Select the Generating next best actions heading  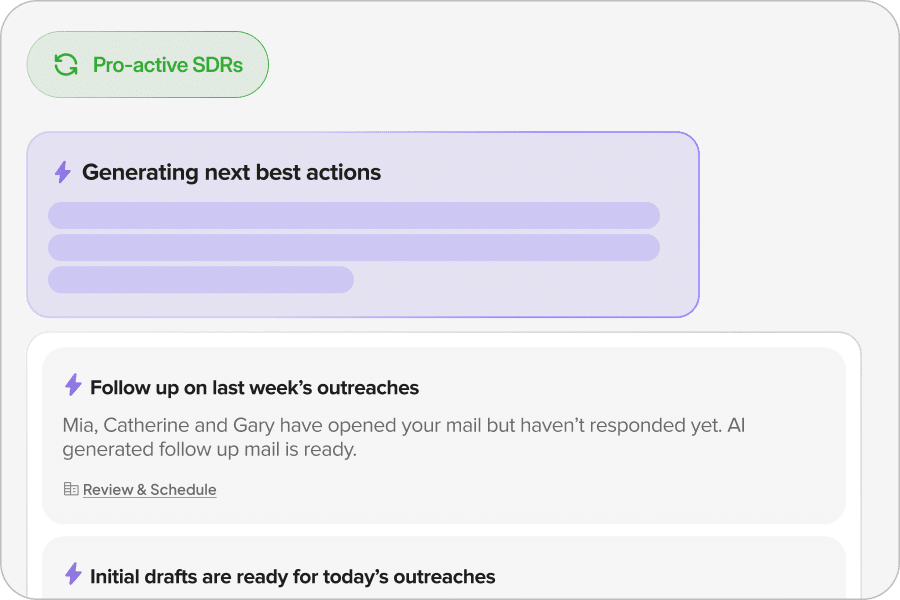pyautogui.click(x=231, y=172)
